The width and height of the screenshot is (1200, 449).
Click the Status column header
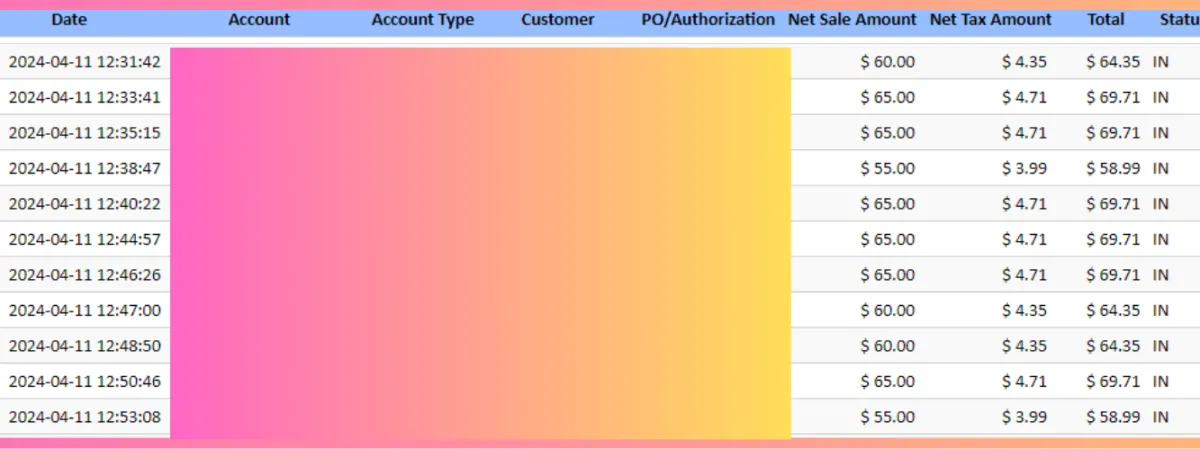tap(1180, 19)
